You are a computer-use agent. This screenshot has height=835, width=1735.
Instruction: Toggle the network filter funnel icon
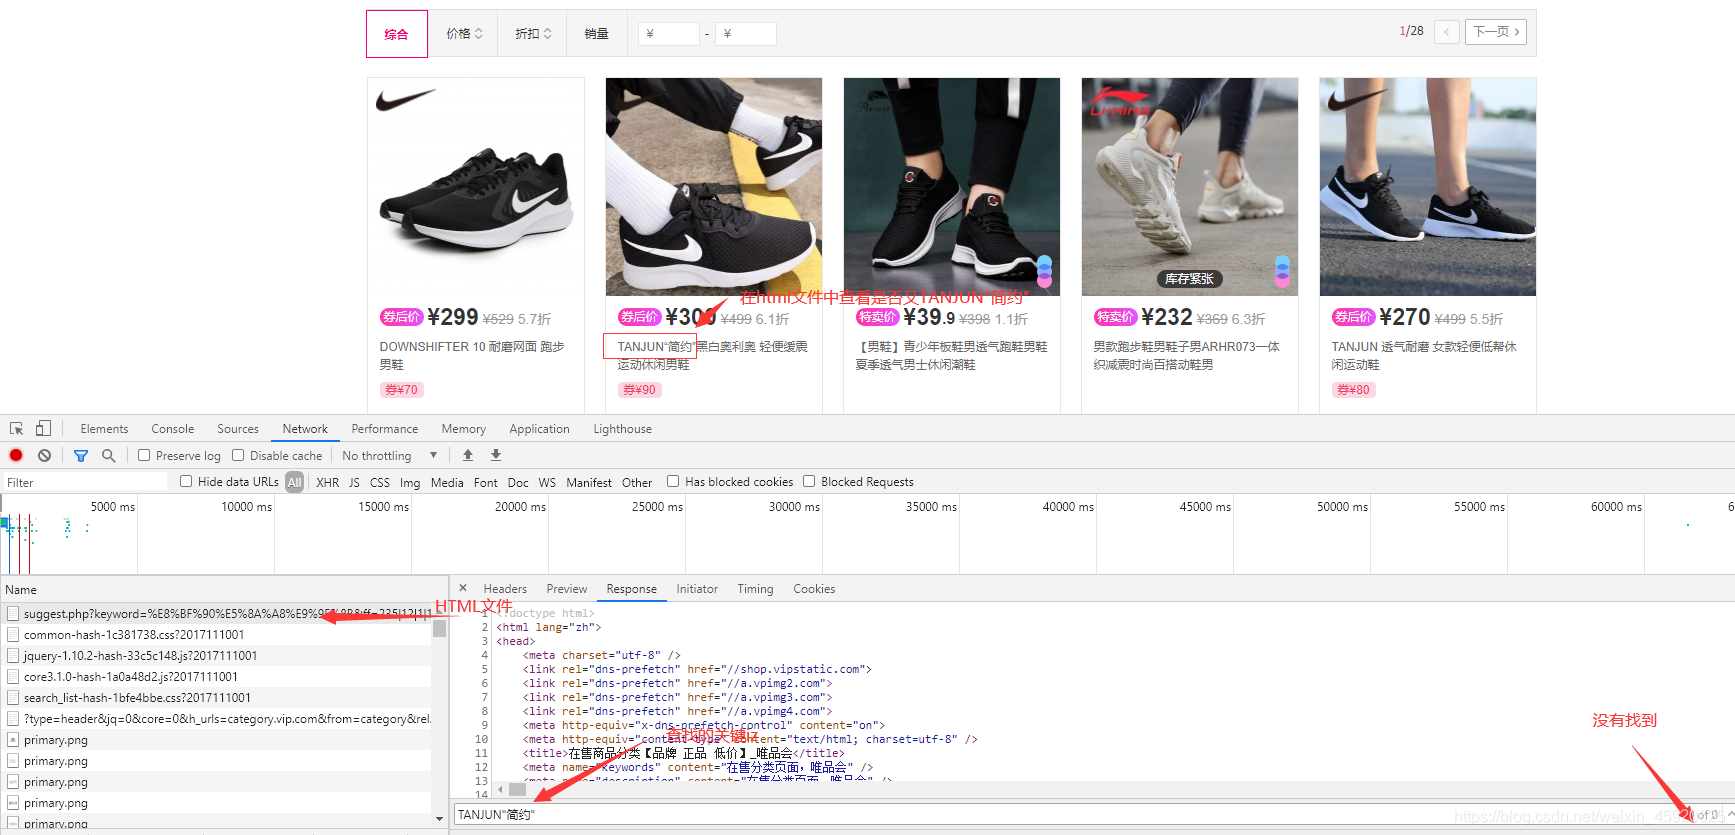click(x=81, y=455)
